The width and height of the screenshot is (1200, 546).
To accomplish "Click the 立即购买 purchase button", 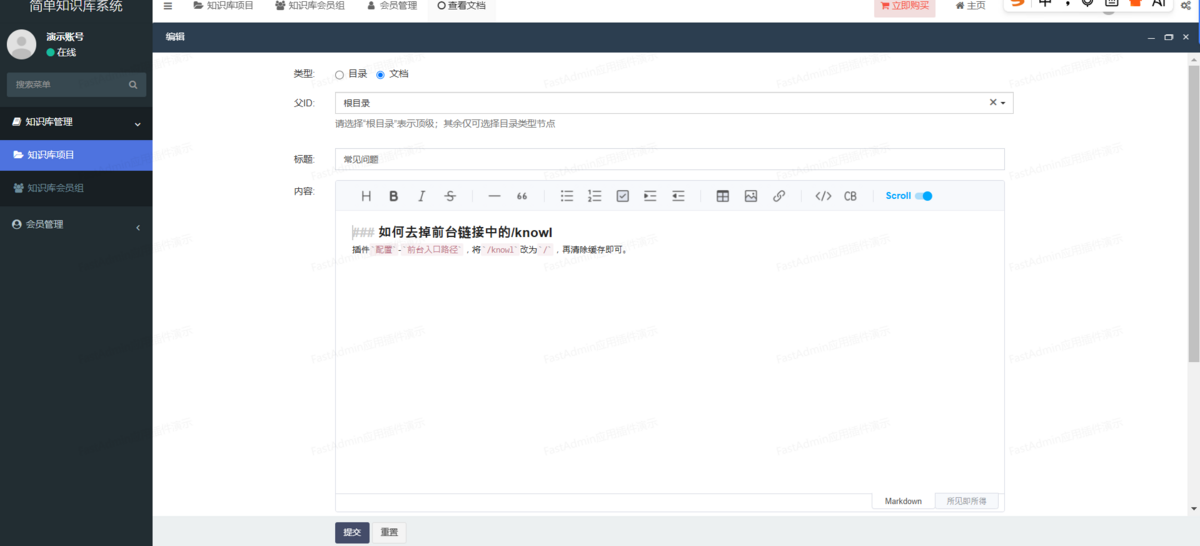I will click(905, 6).
